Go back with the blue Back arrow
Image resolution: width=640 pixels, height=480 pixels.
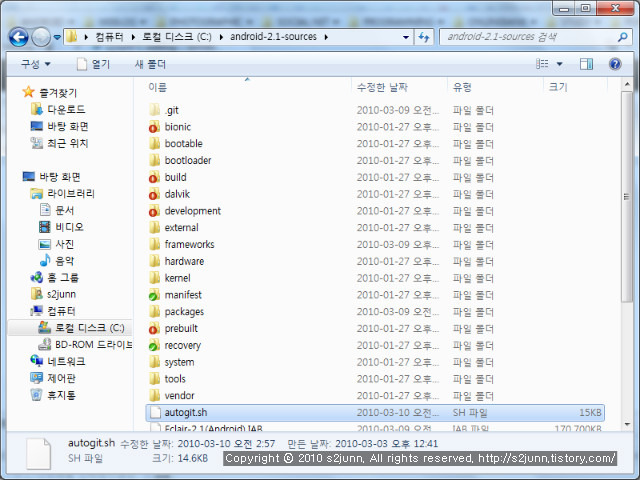coord(18,38)
